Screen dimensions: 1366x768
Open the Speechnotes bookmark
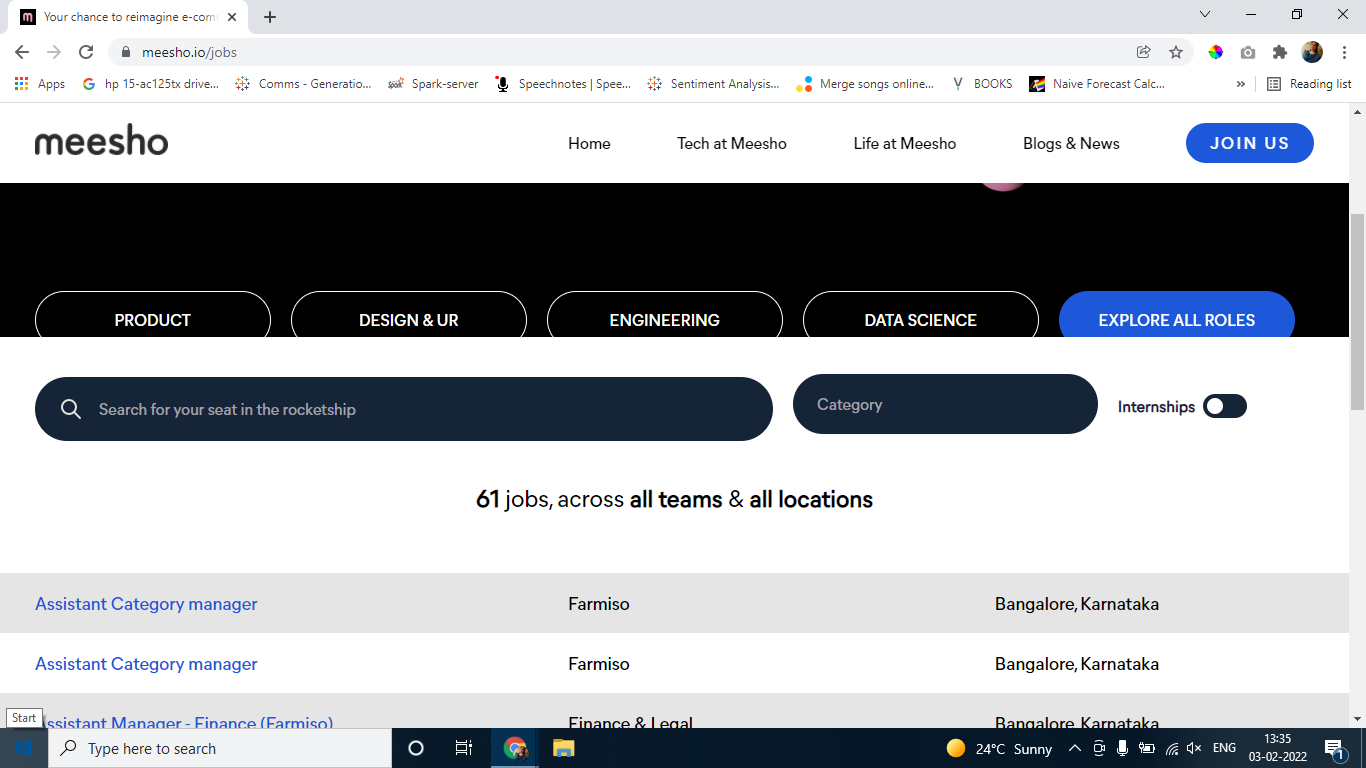[563, 84]
